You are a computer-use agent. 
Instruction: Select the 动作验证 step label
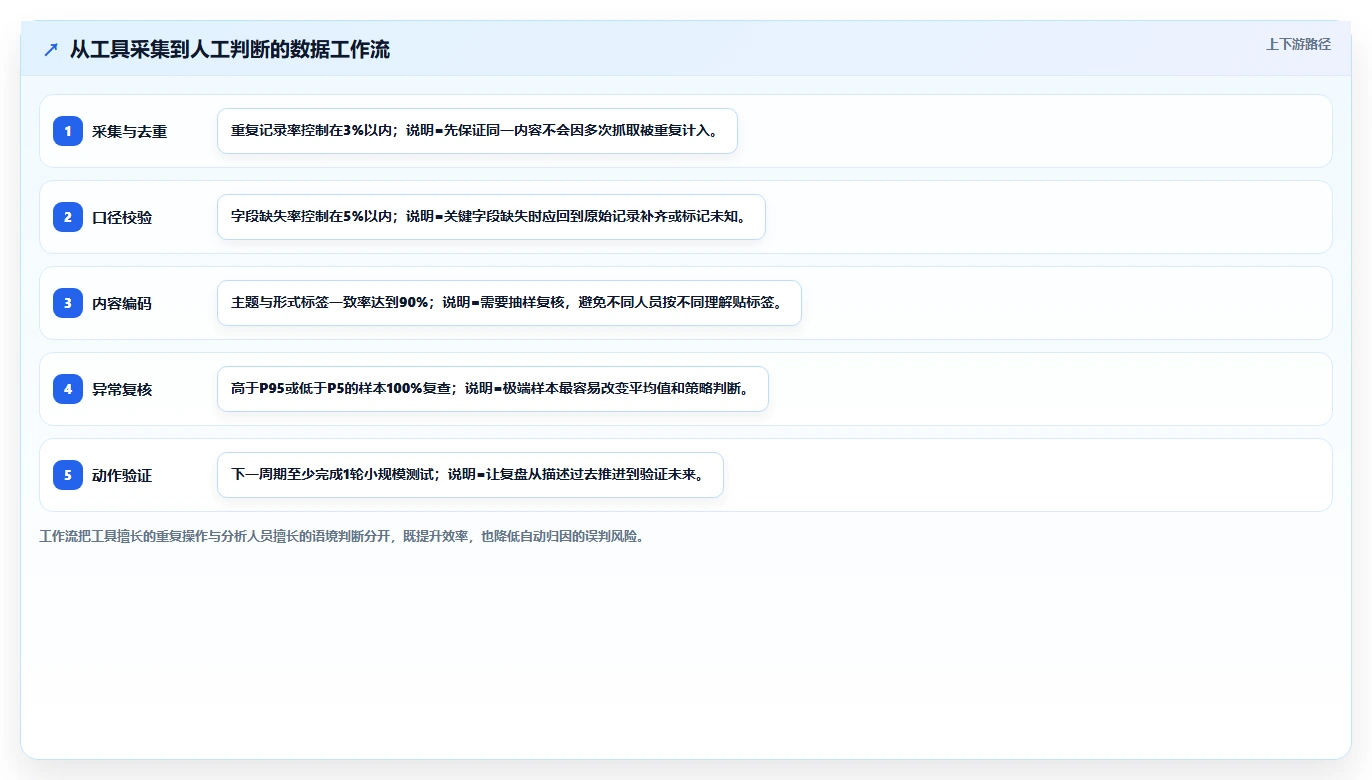[x=122, y=475]
